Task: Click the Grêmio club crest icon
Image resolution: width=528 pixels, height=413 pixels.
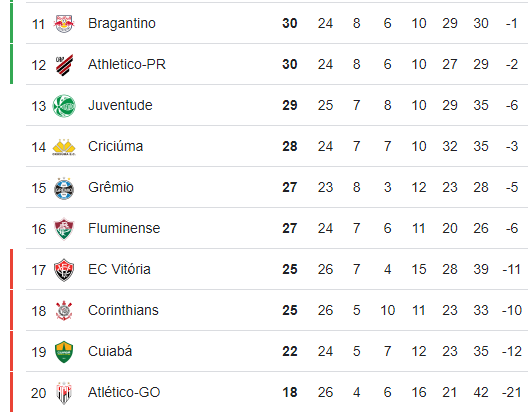Action: point(64,188)
